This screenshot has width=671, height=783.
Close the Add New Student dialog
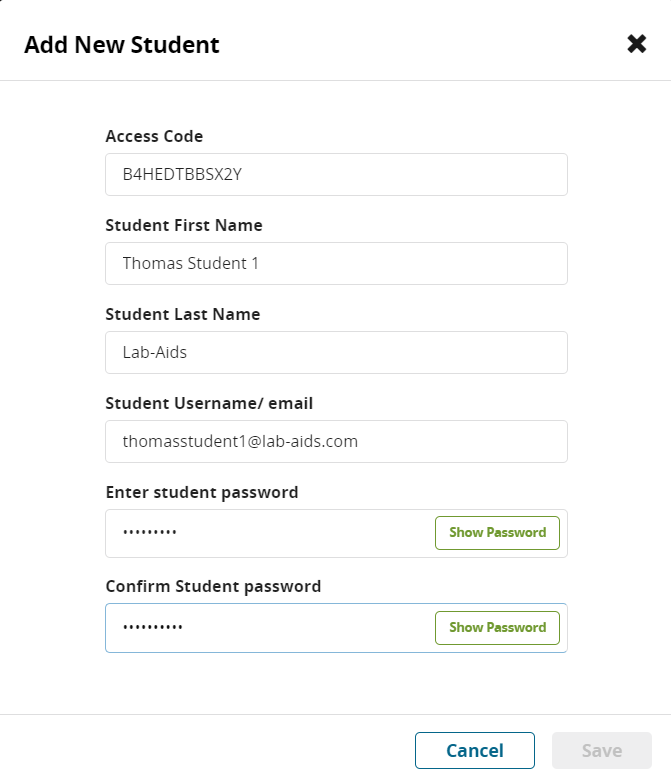pyautogui.click(x=637, y=44)
